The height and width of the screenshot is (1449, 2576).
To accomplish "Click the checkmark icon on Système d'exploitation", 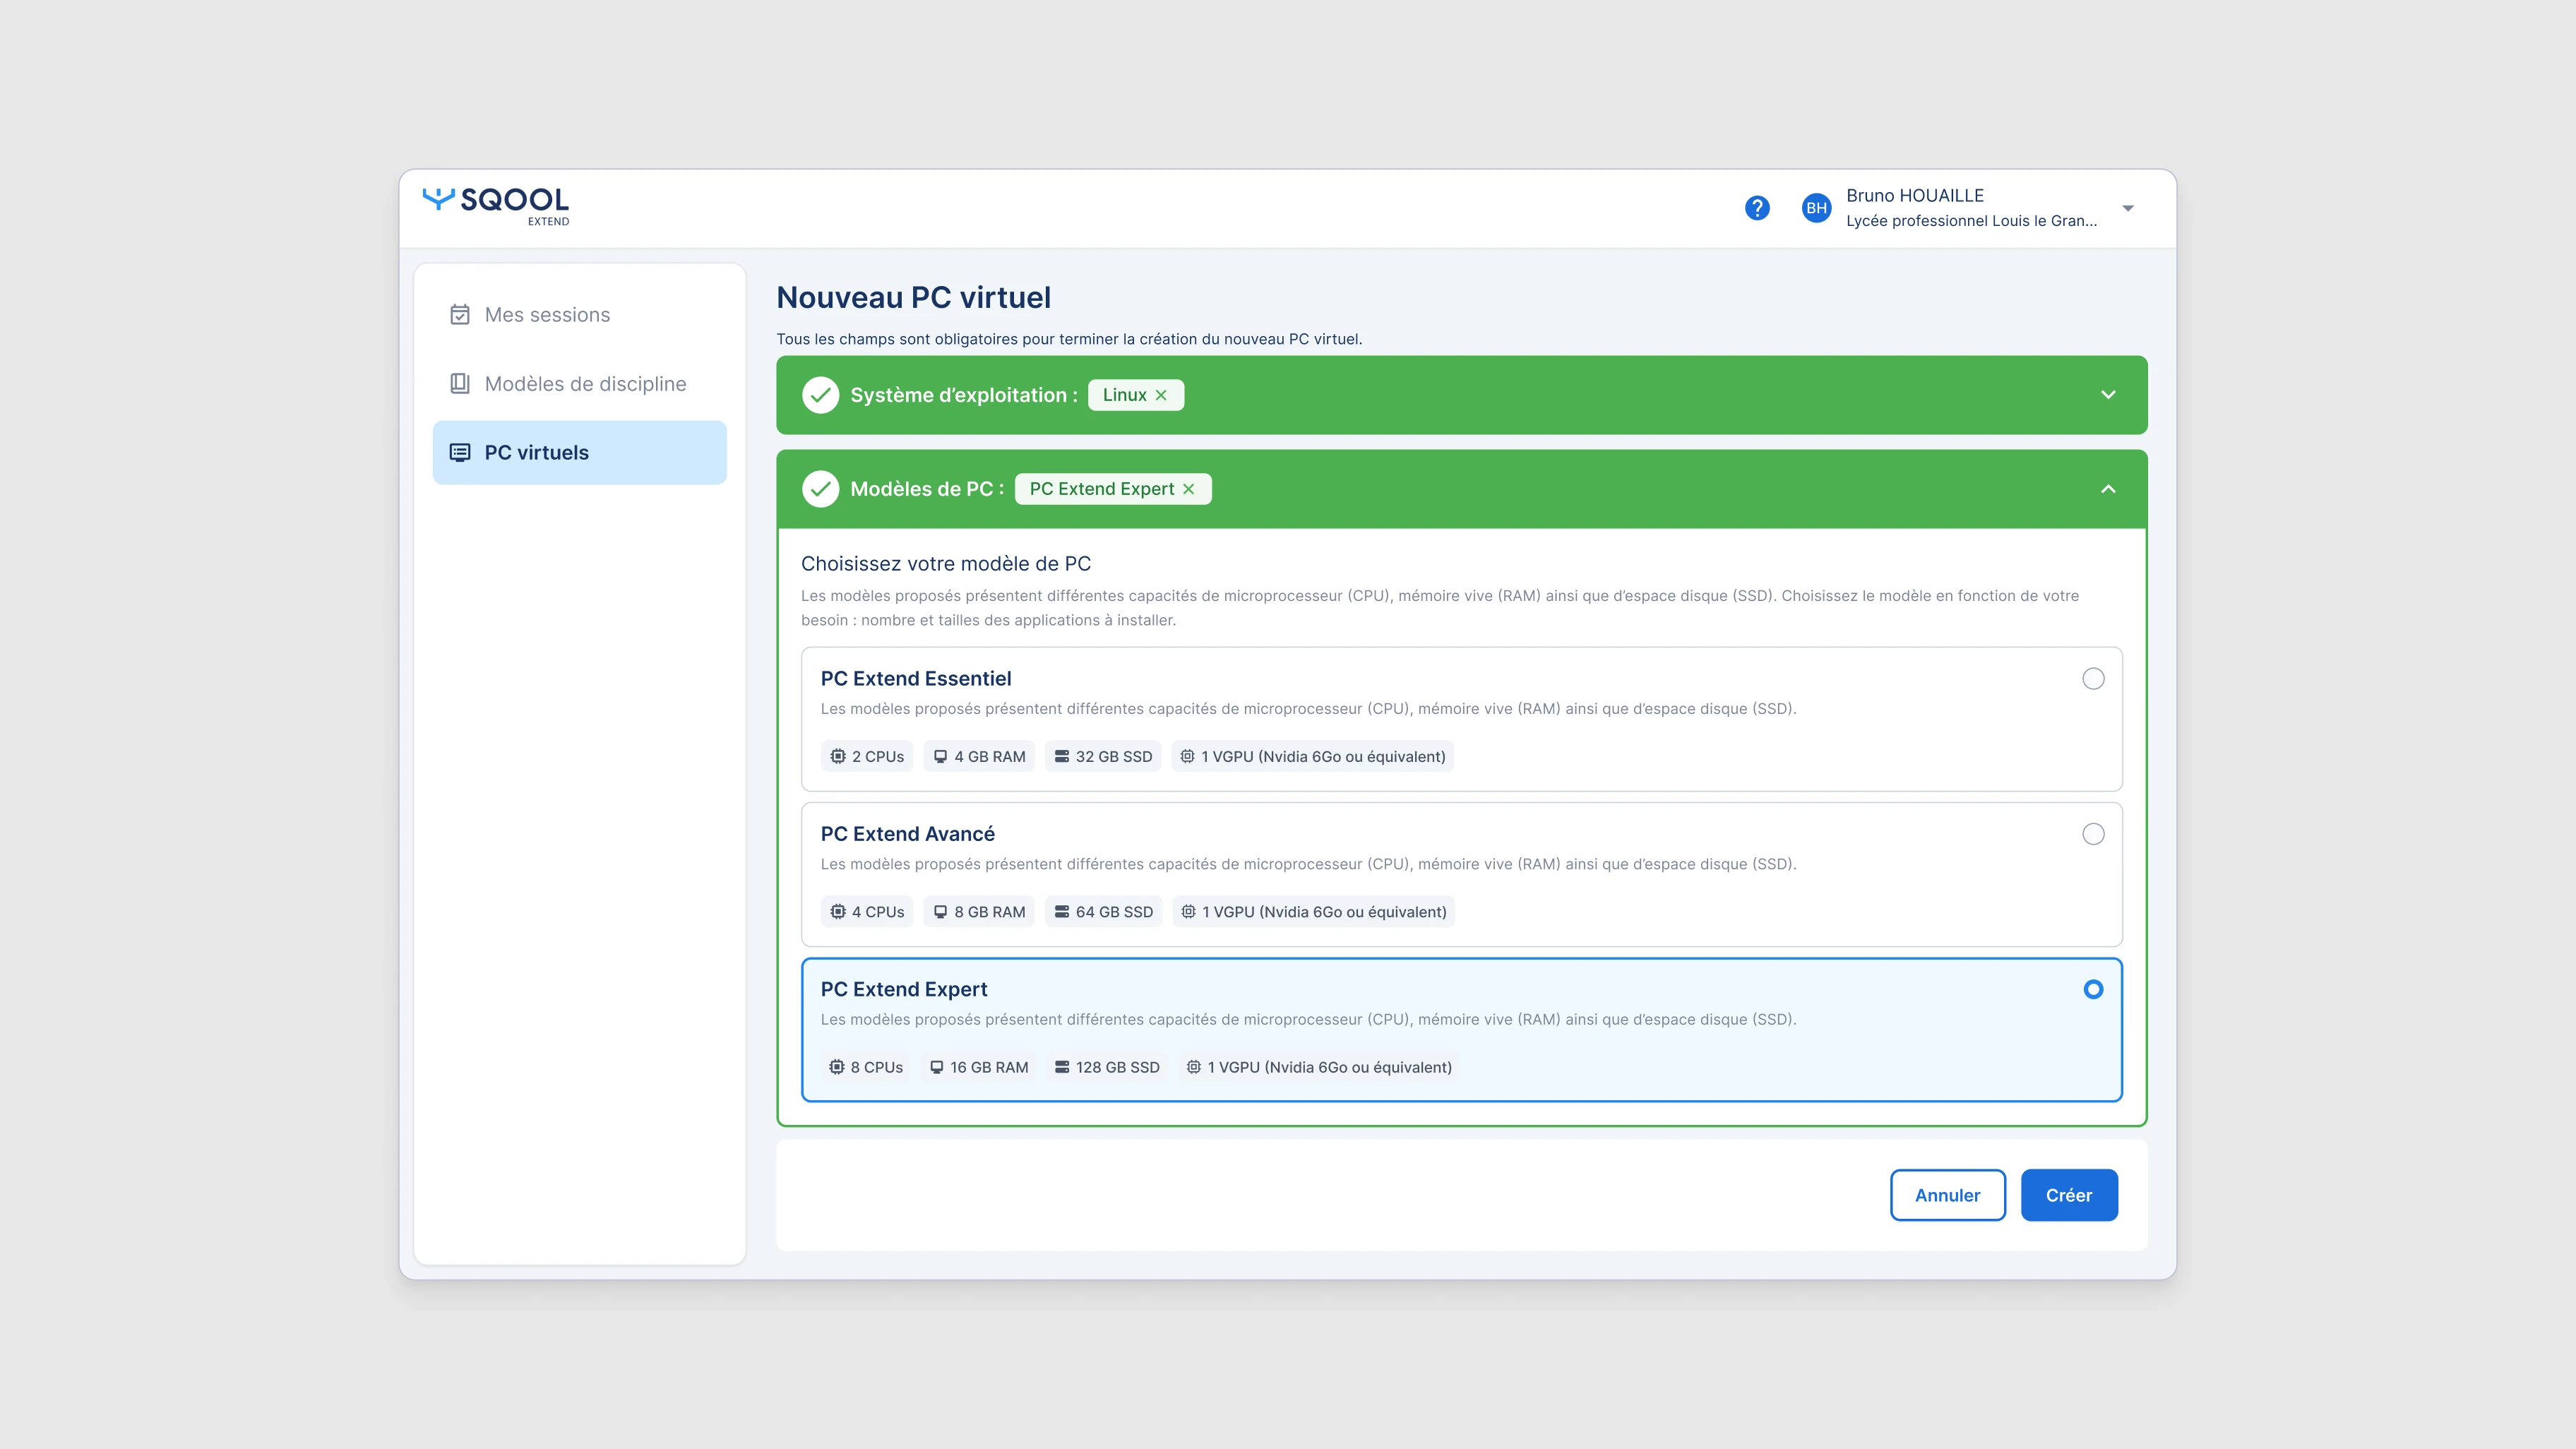I will (820, 395).
